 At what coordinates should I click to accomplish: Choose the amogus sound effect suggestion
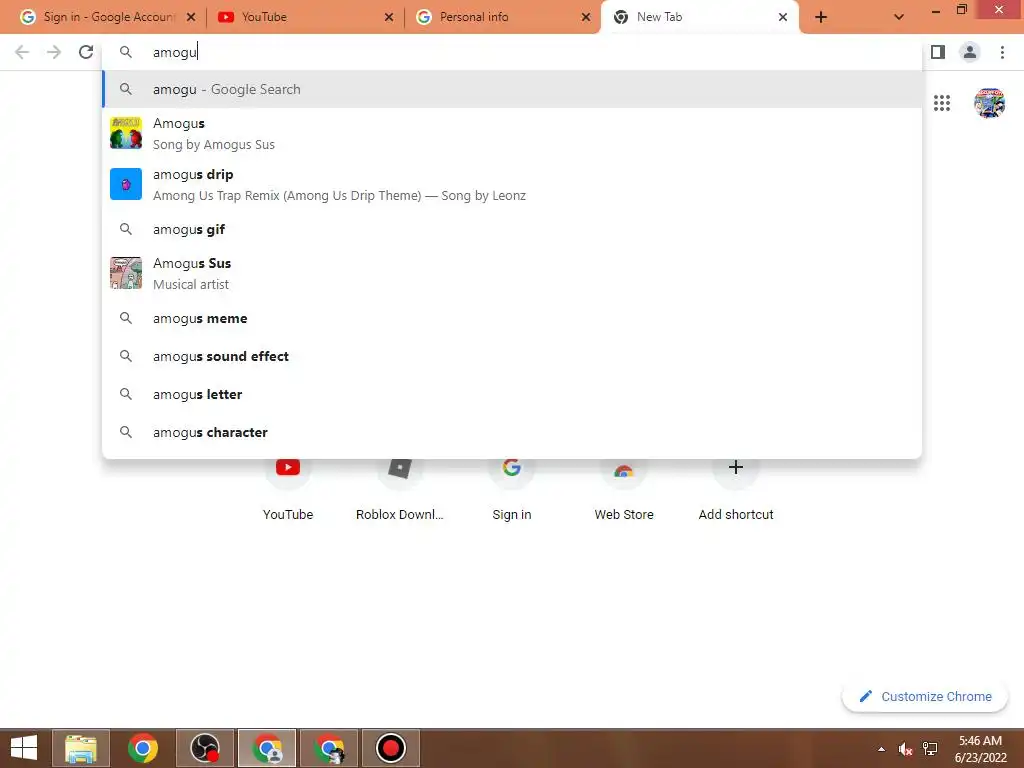[x=512, y=356]
